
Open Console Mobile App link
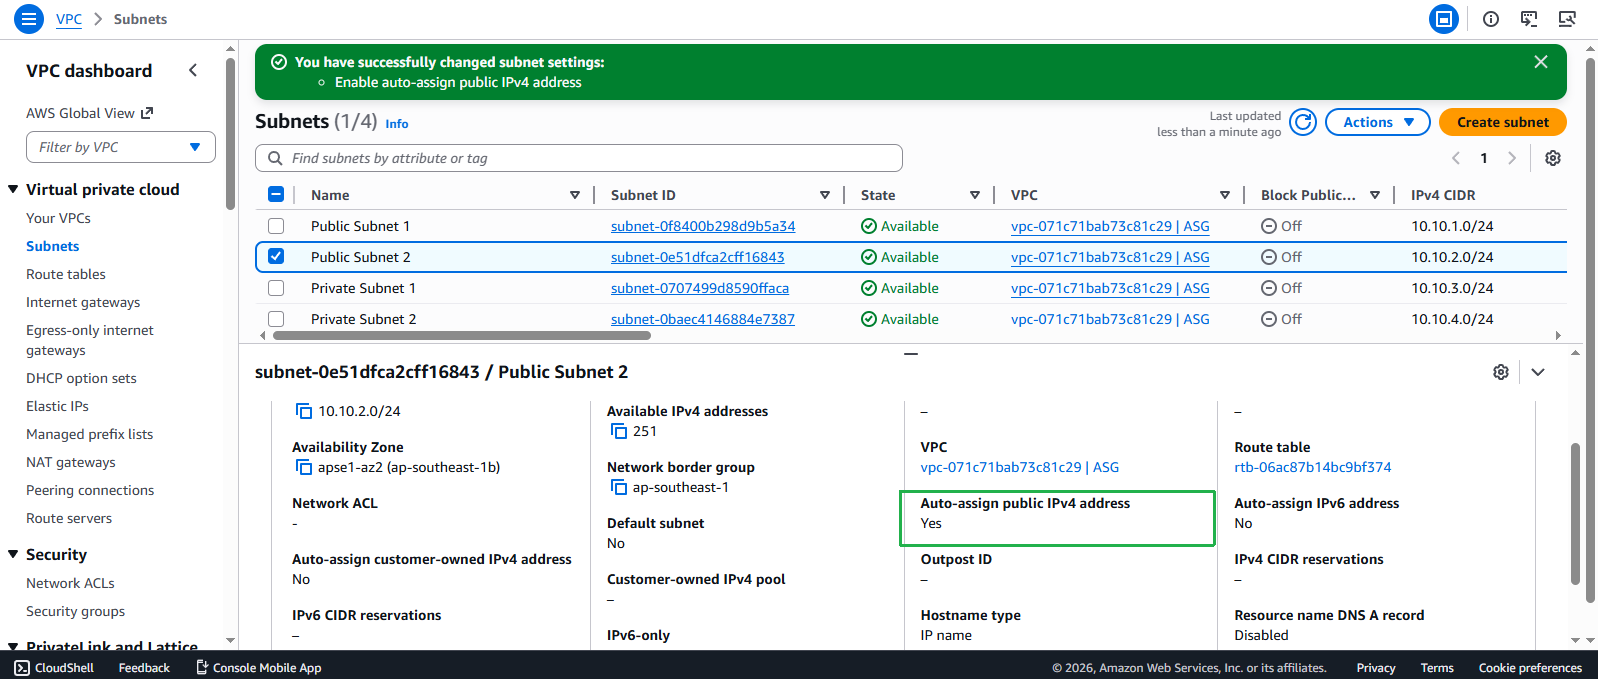(258, 667)
